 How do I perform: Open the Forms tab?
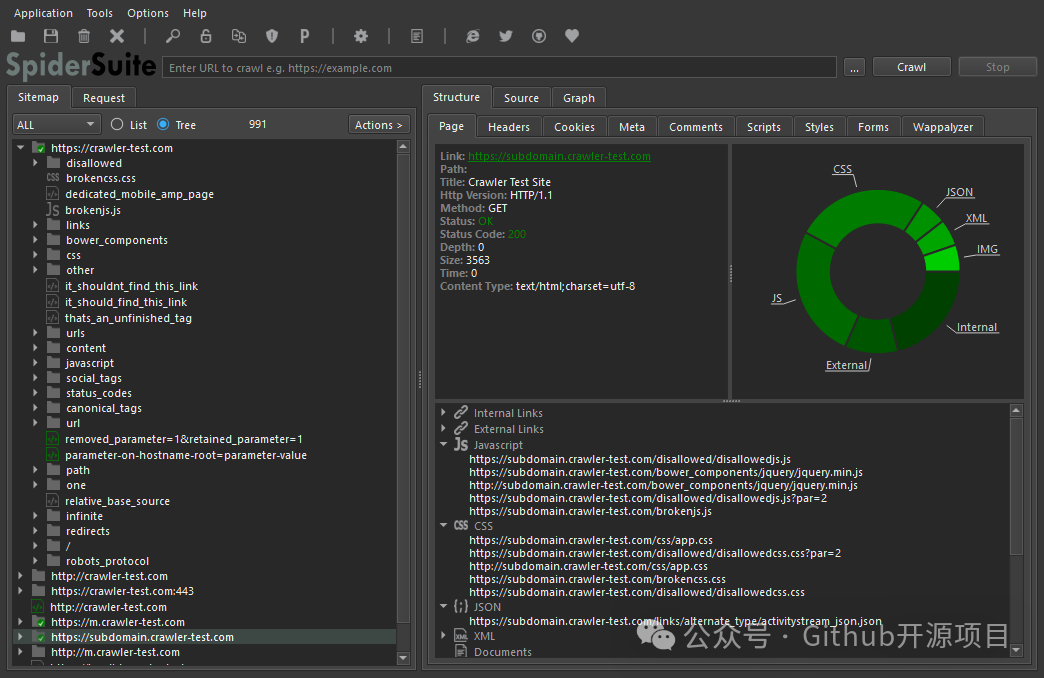tap(873, 127)
